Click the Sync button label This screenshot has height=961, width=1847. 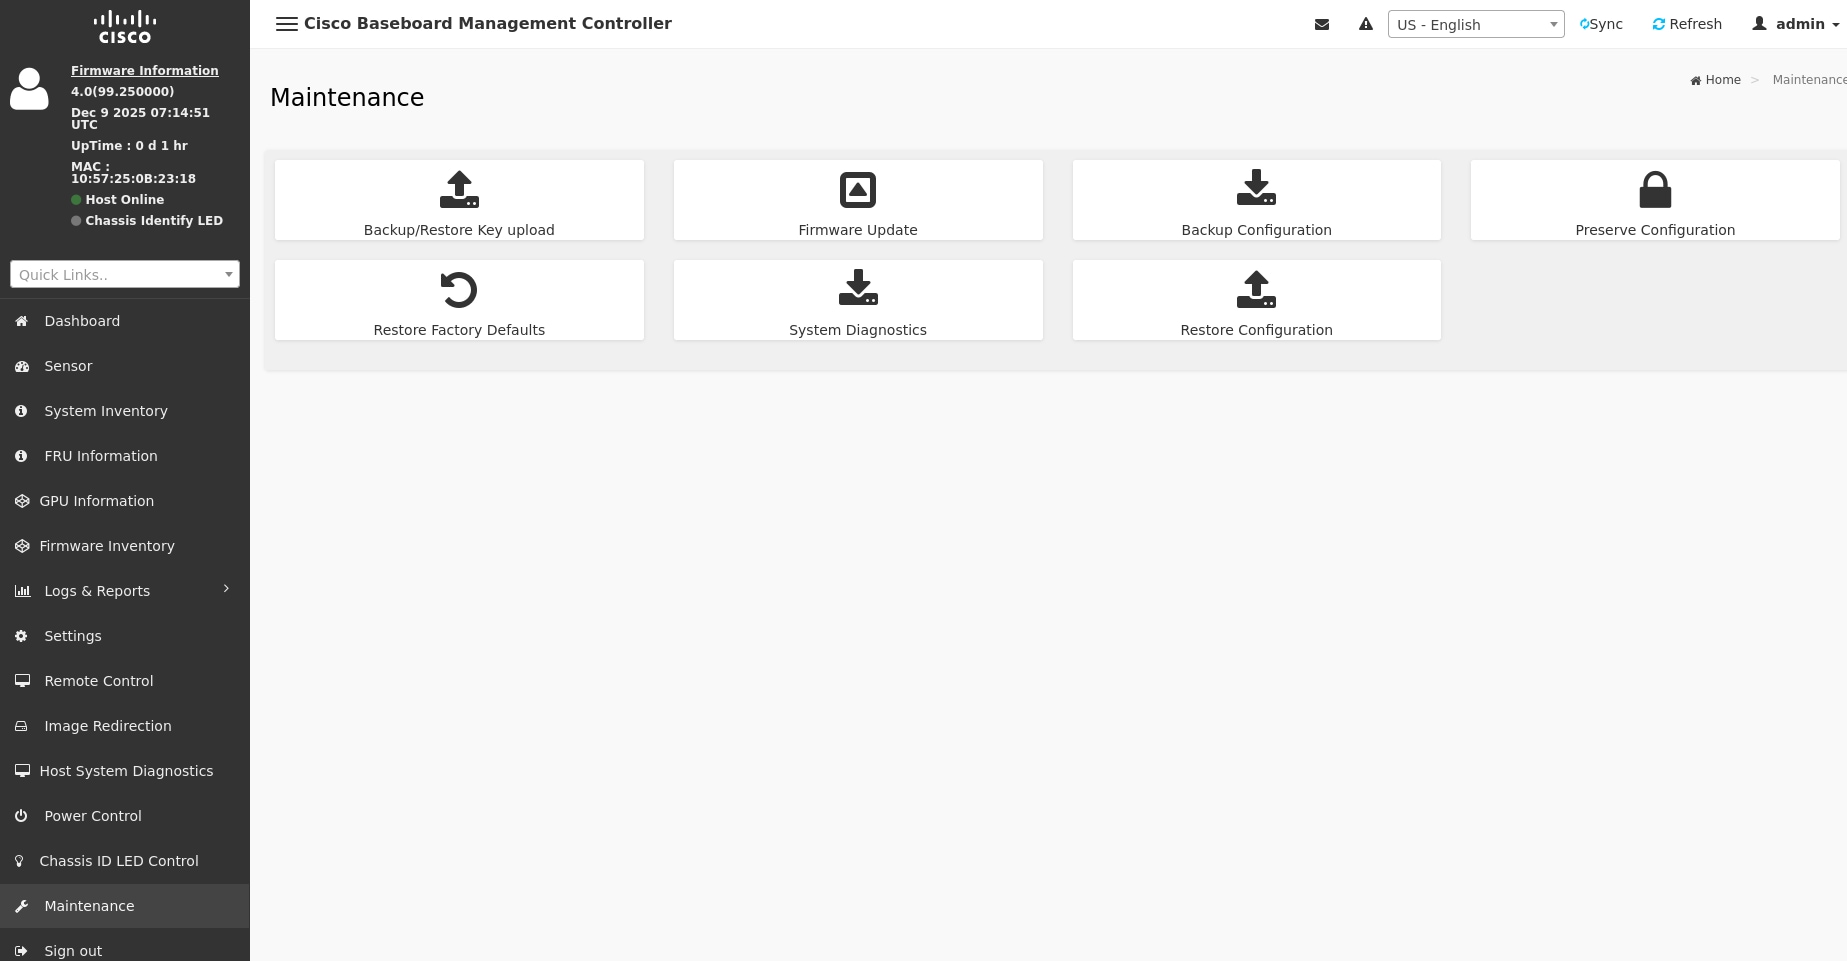tap(1606, 24)
